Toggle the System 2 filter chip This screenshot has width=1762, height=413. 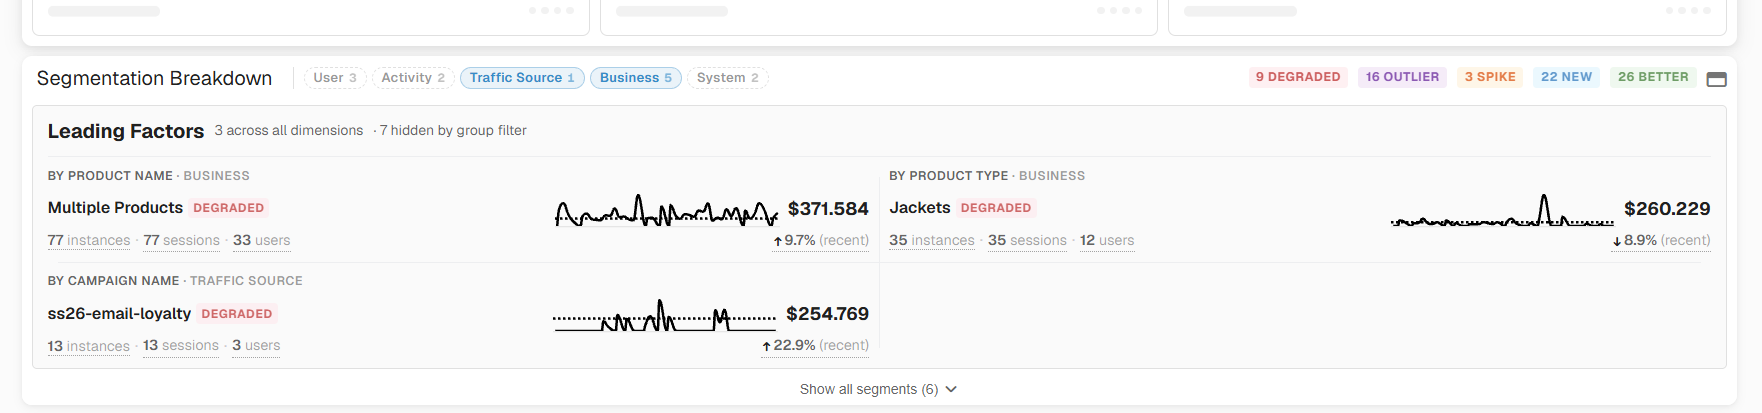point(727,78)
